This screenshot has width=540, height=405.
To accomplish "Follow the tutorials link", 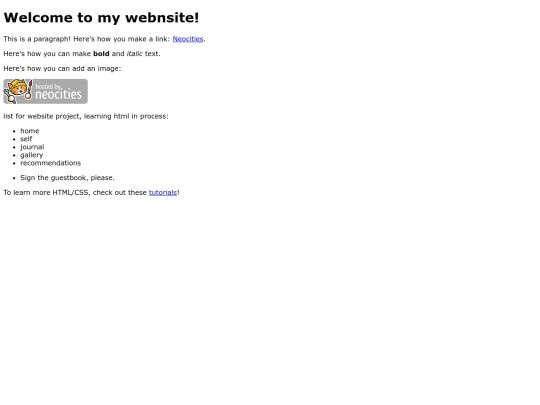I will [x=163, y=193].
